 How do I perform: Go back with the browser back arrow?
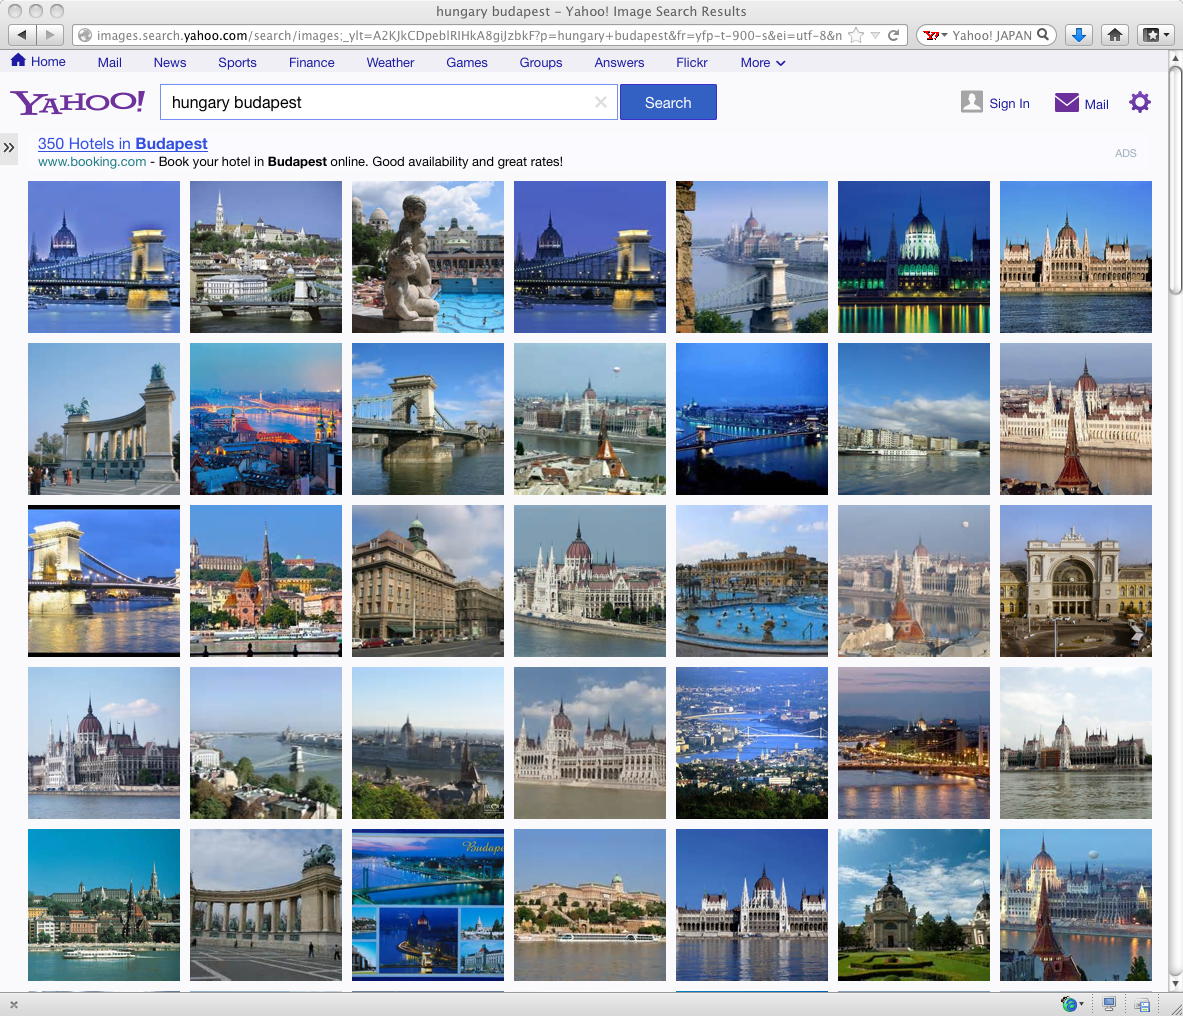(21, 35)
